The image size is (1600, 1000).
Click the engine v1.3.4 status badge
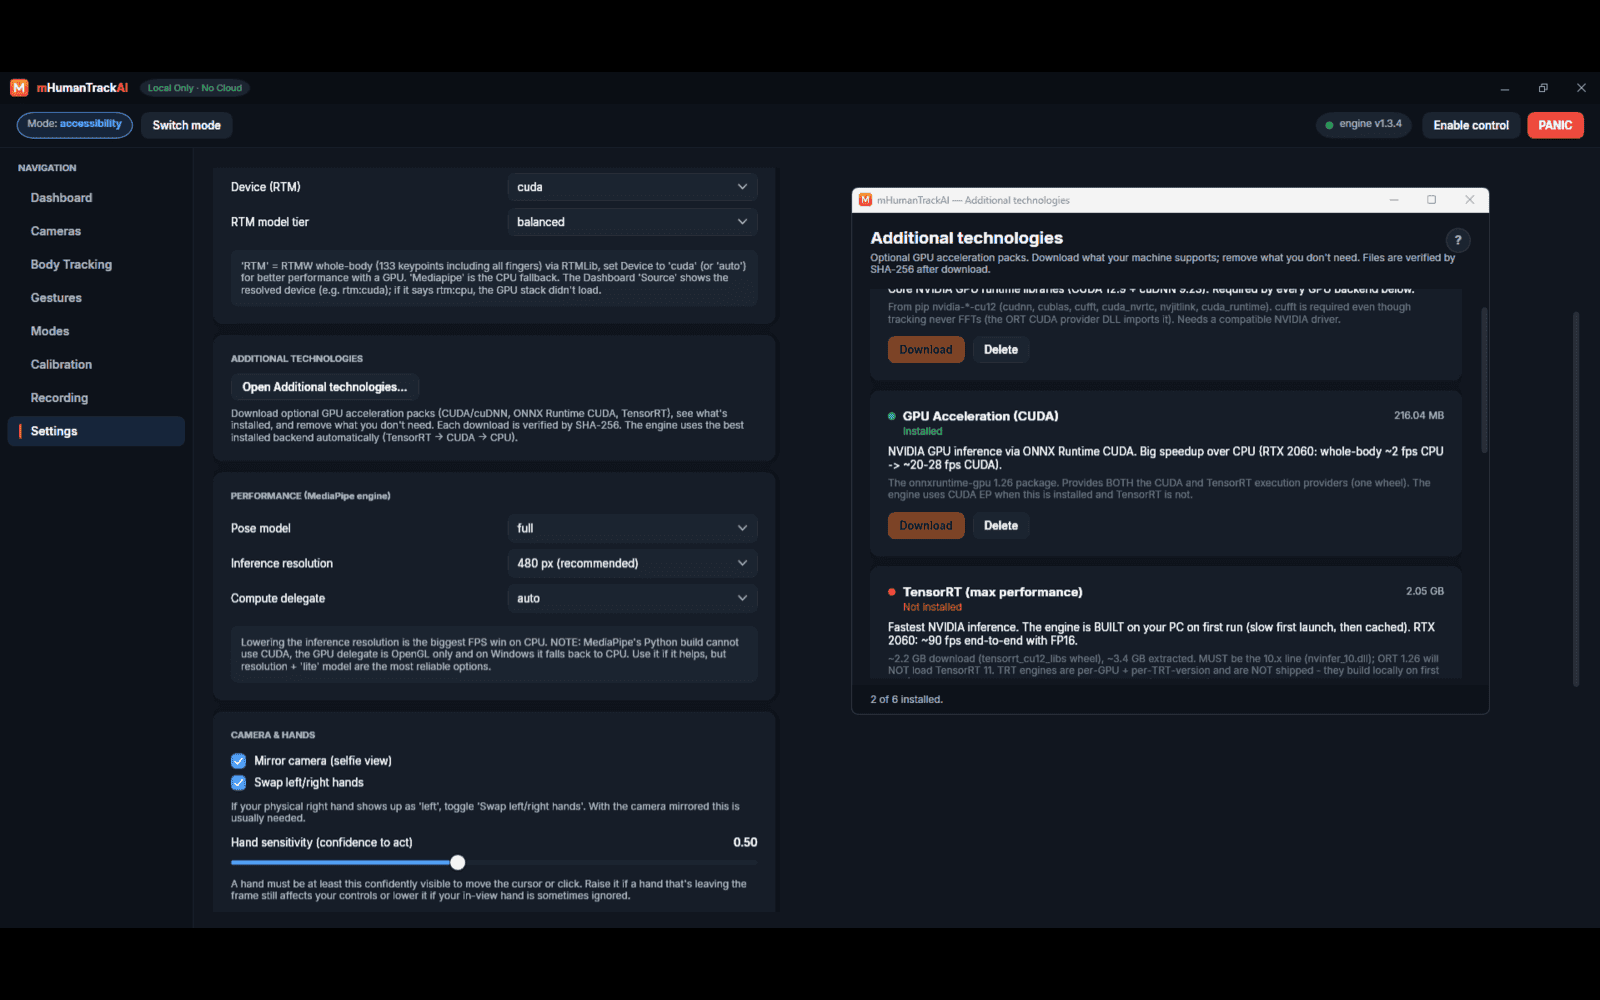click(1364, 125)
